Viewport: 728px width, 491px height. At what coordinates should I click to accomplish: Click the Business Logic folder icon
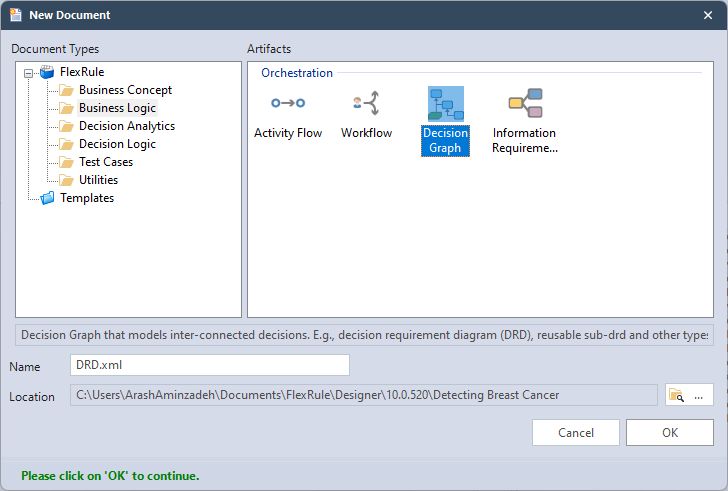click(66, 108)
